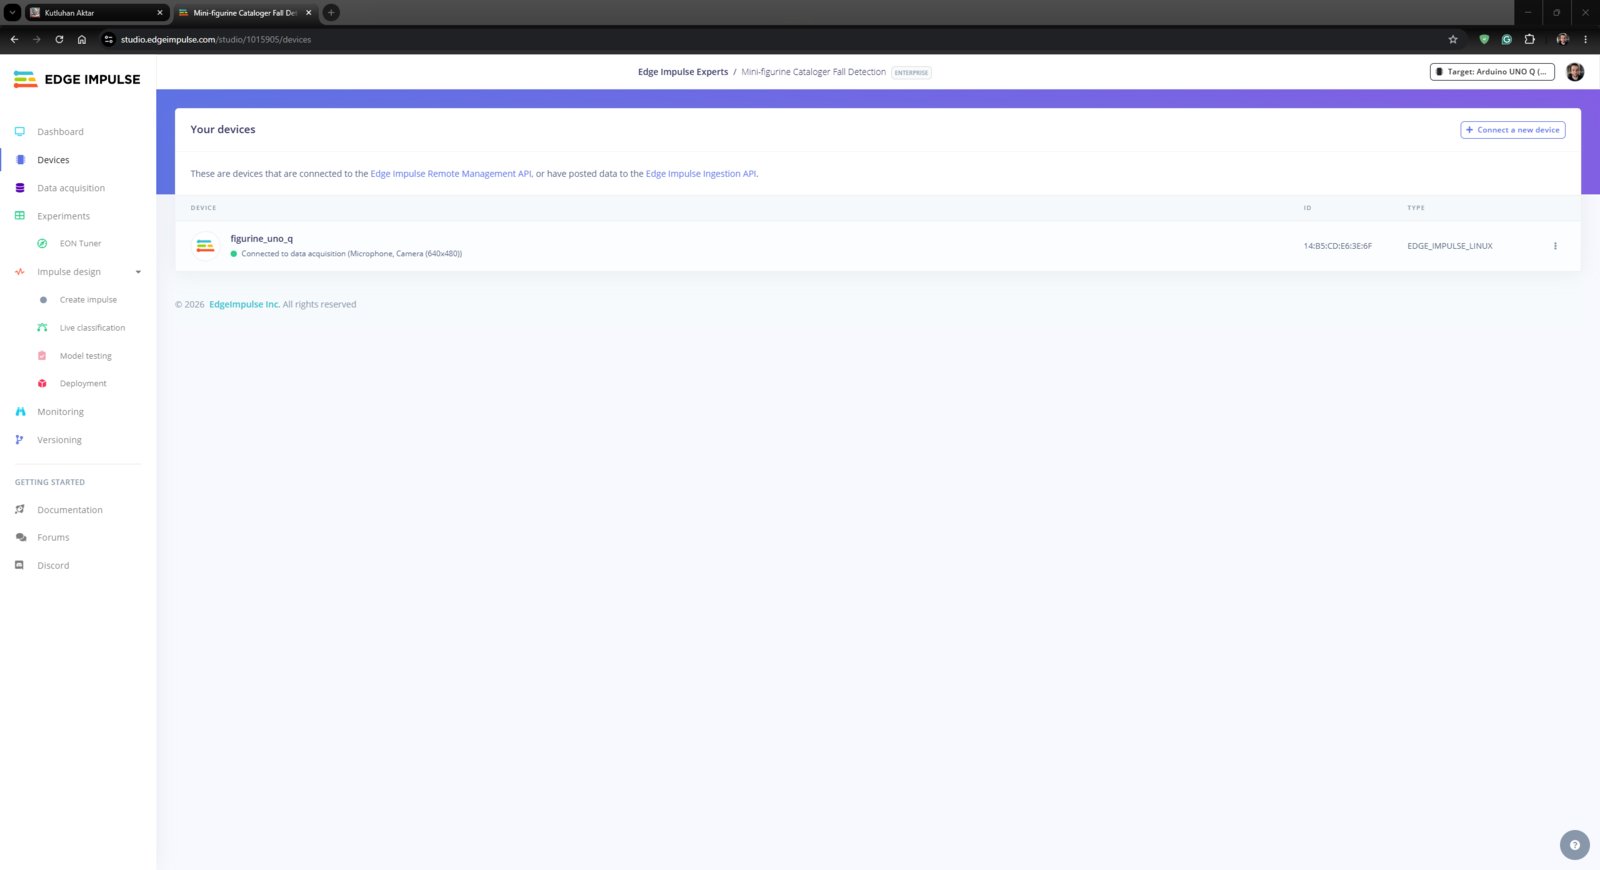
Task: Click the Experiments table icon
Action: (20, 216)
